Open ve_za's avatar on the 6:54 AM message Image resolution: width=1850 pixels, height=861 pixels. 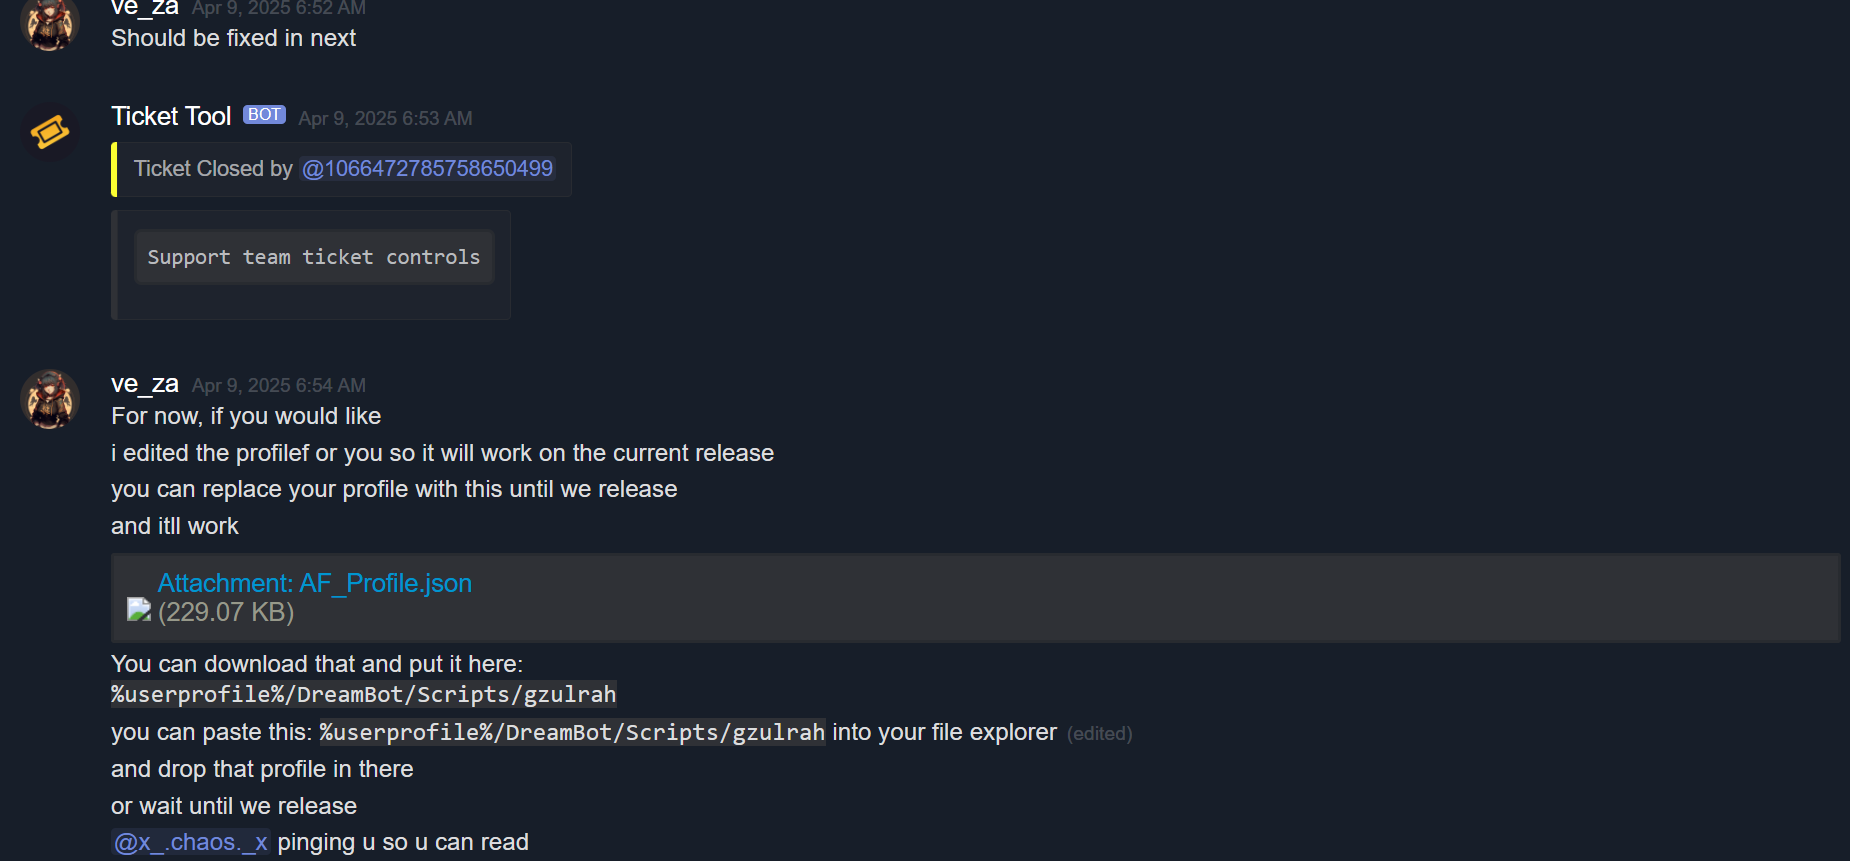pos(49,399)
